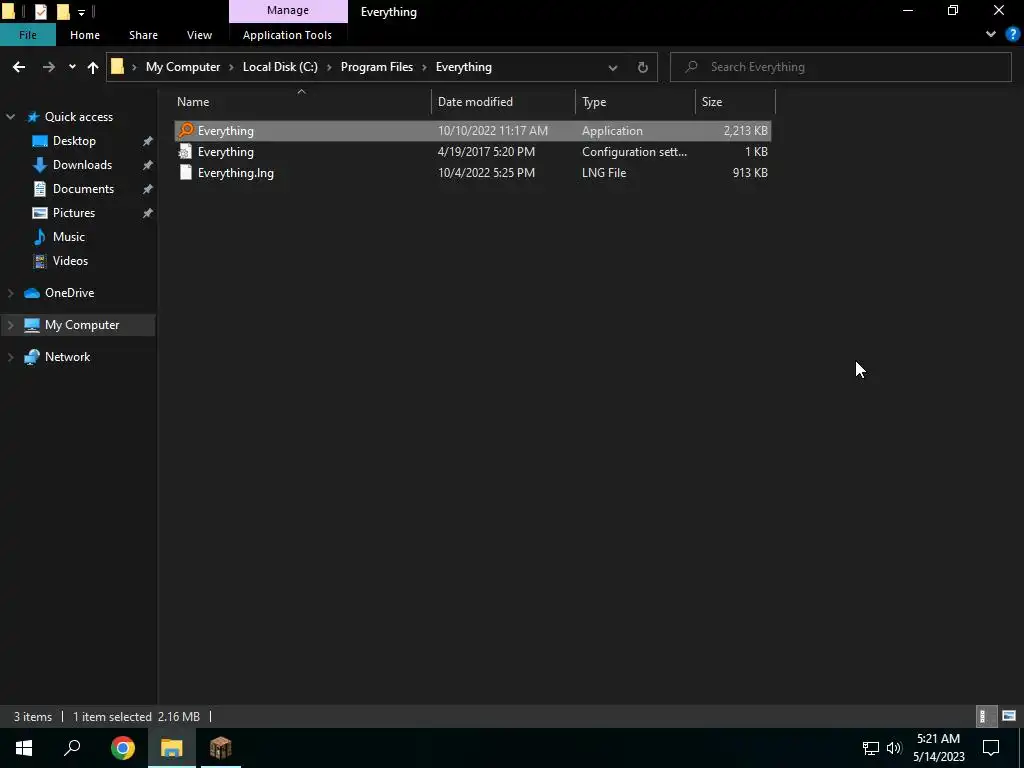Go up one folder level arrow
This screenshot has width=1024, height=768.
click(x=93, y=67)
